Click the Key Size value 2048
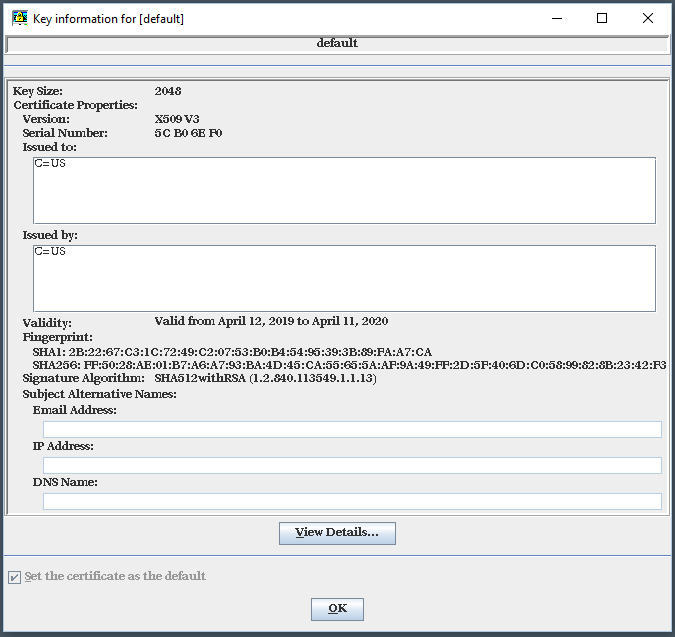This screenshot has height=637, width=675. click(x=168, y=91)
